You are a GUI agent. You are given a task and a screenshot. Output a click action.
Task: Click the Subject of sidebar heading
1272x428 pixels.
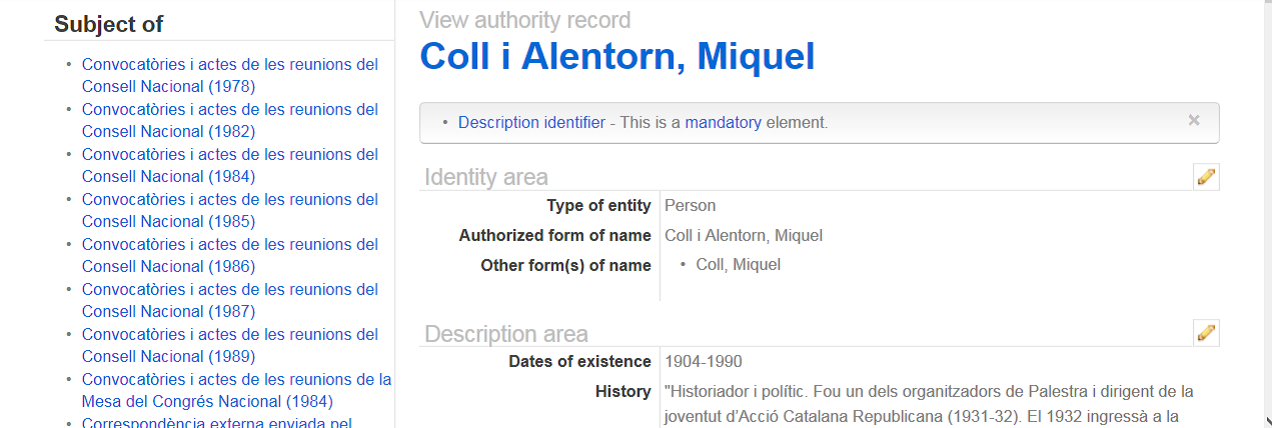(x=109, y=24)
